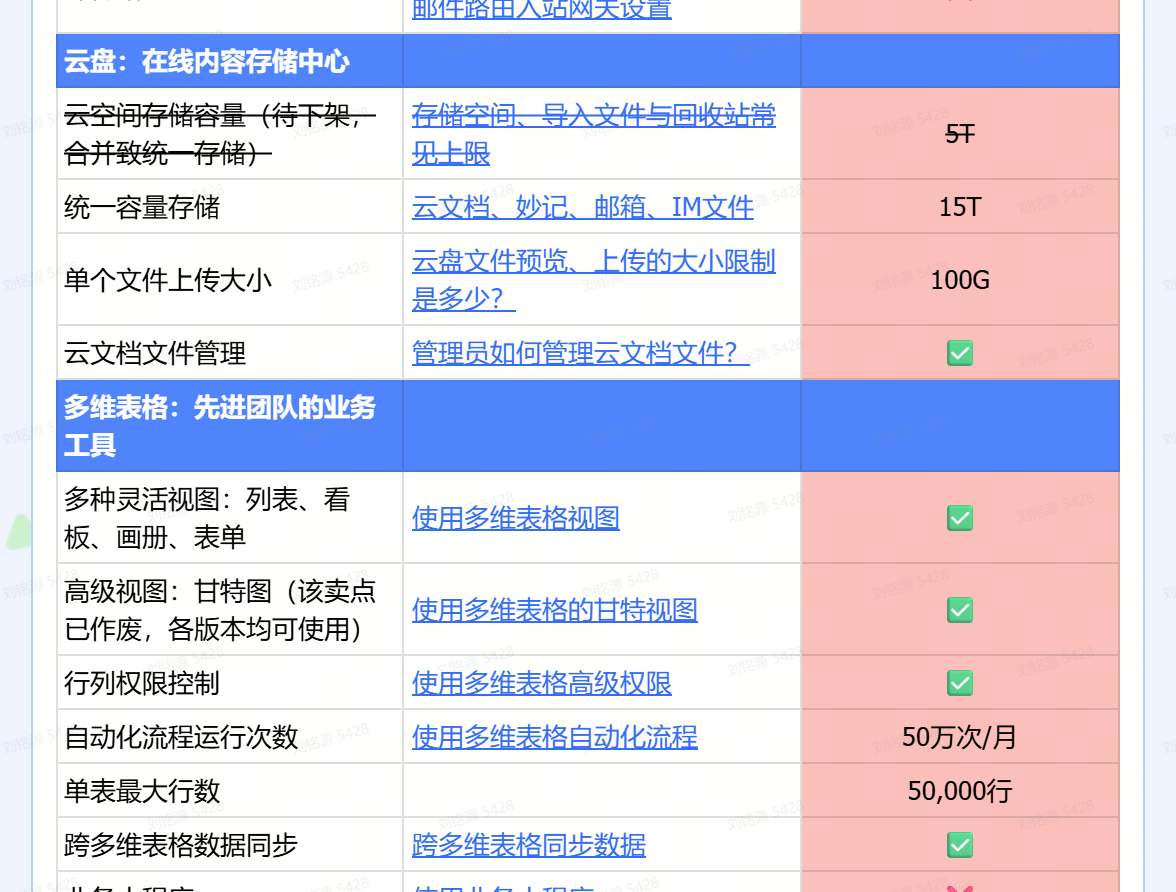The width and height of the screenshot is (1176, 892).
Task: Select the struck-through 云空间存储容量 cell
Action: (230, 134)
